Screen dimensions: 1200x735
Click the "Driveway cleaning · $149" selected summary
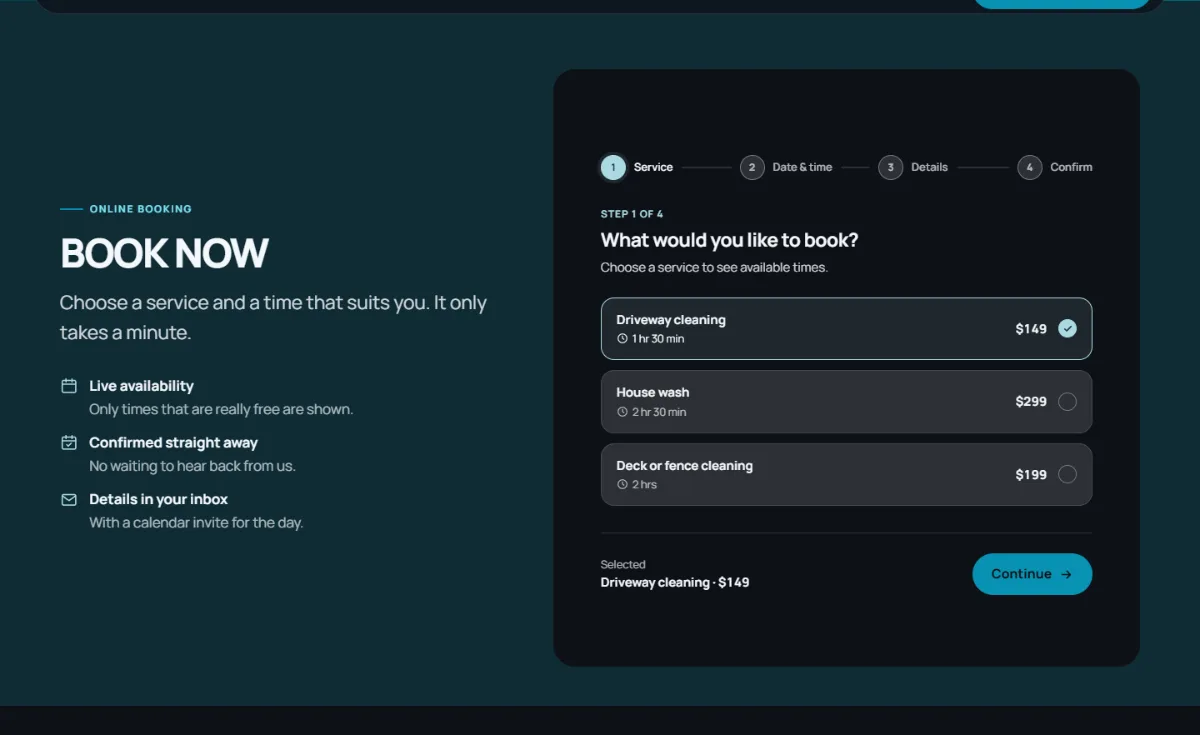(x=675, y=582)
